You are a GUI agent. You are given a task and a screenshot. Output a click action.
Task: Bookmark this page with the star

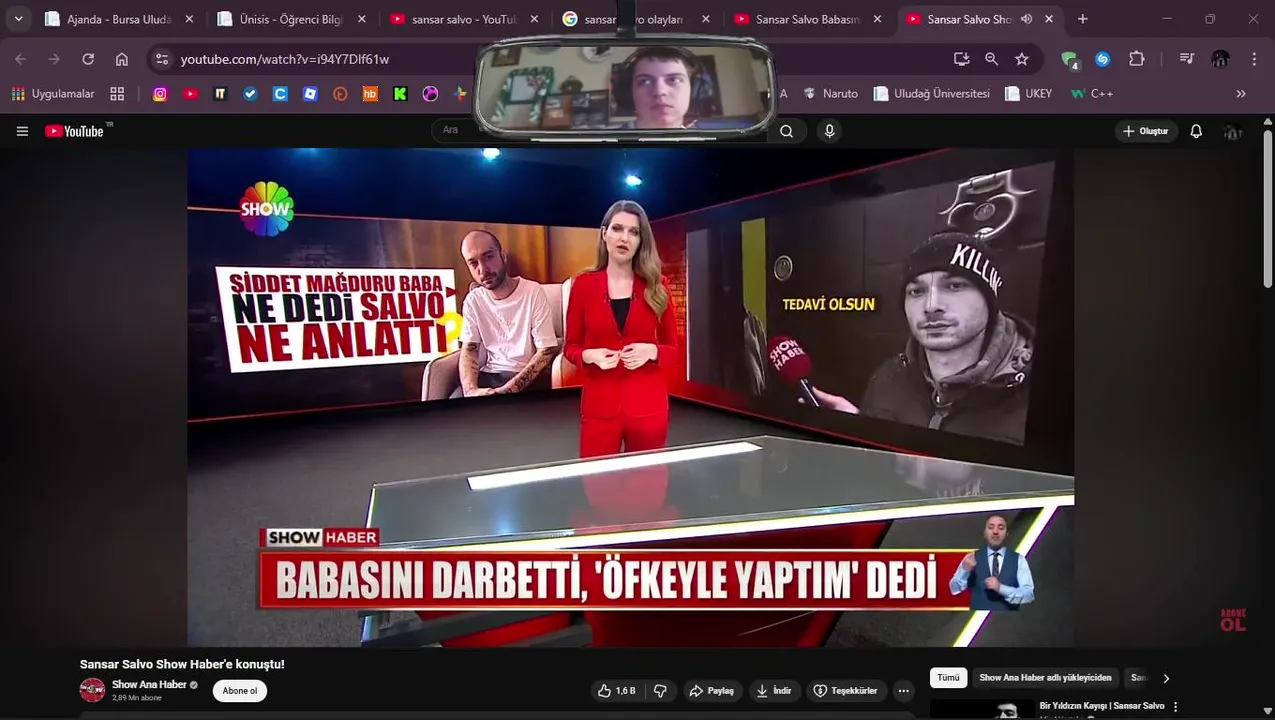[x=1022, y=59]
